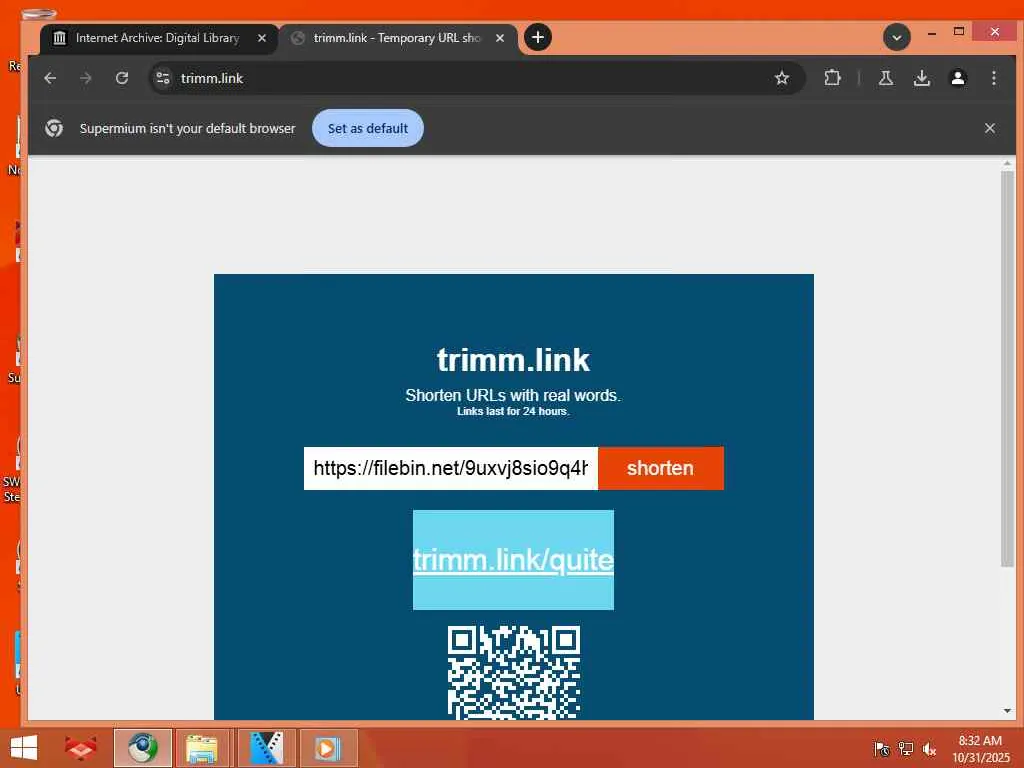Open the Chrome Labs flask icon

886,78
